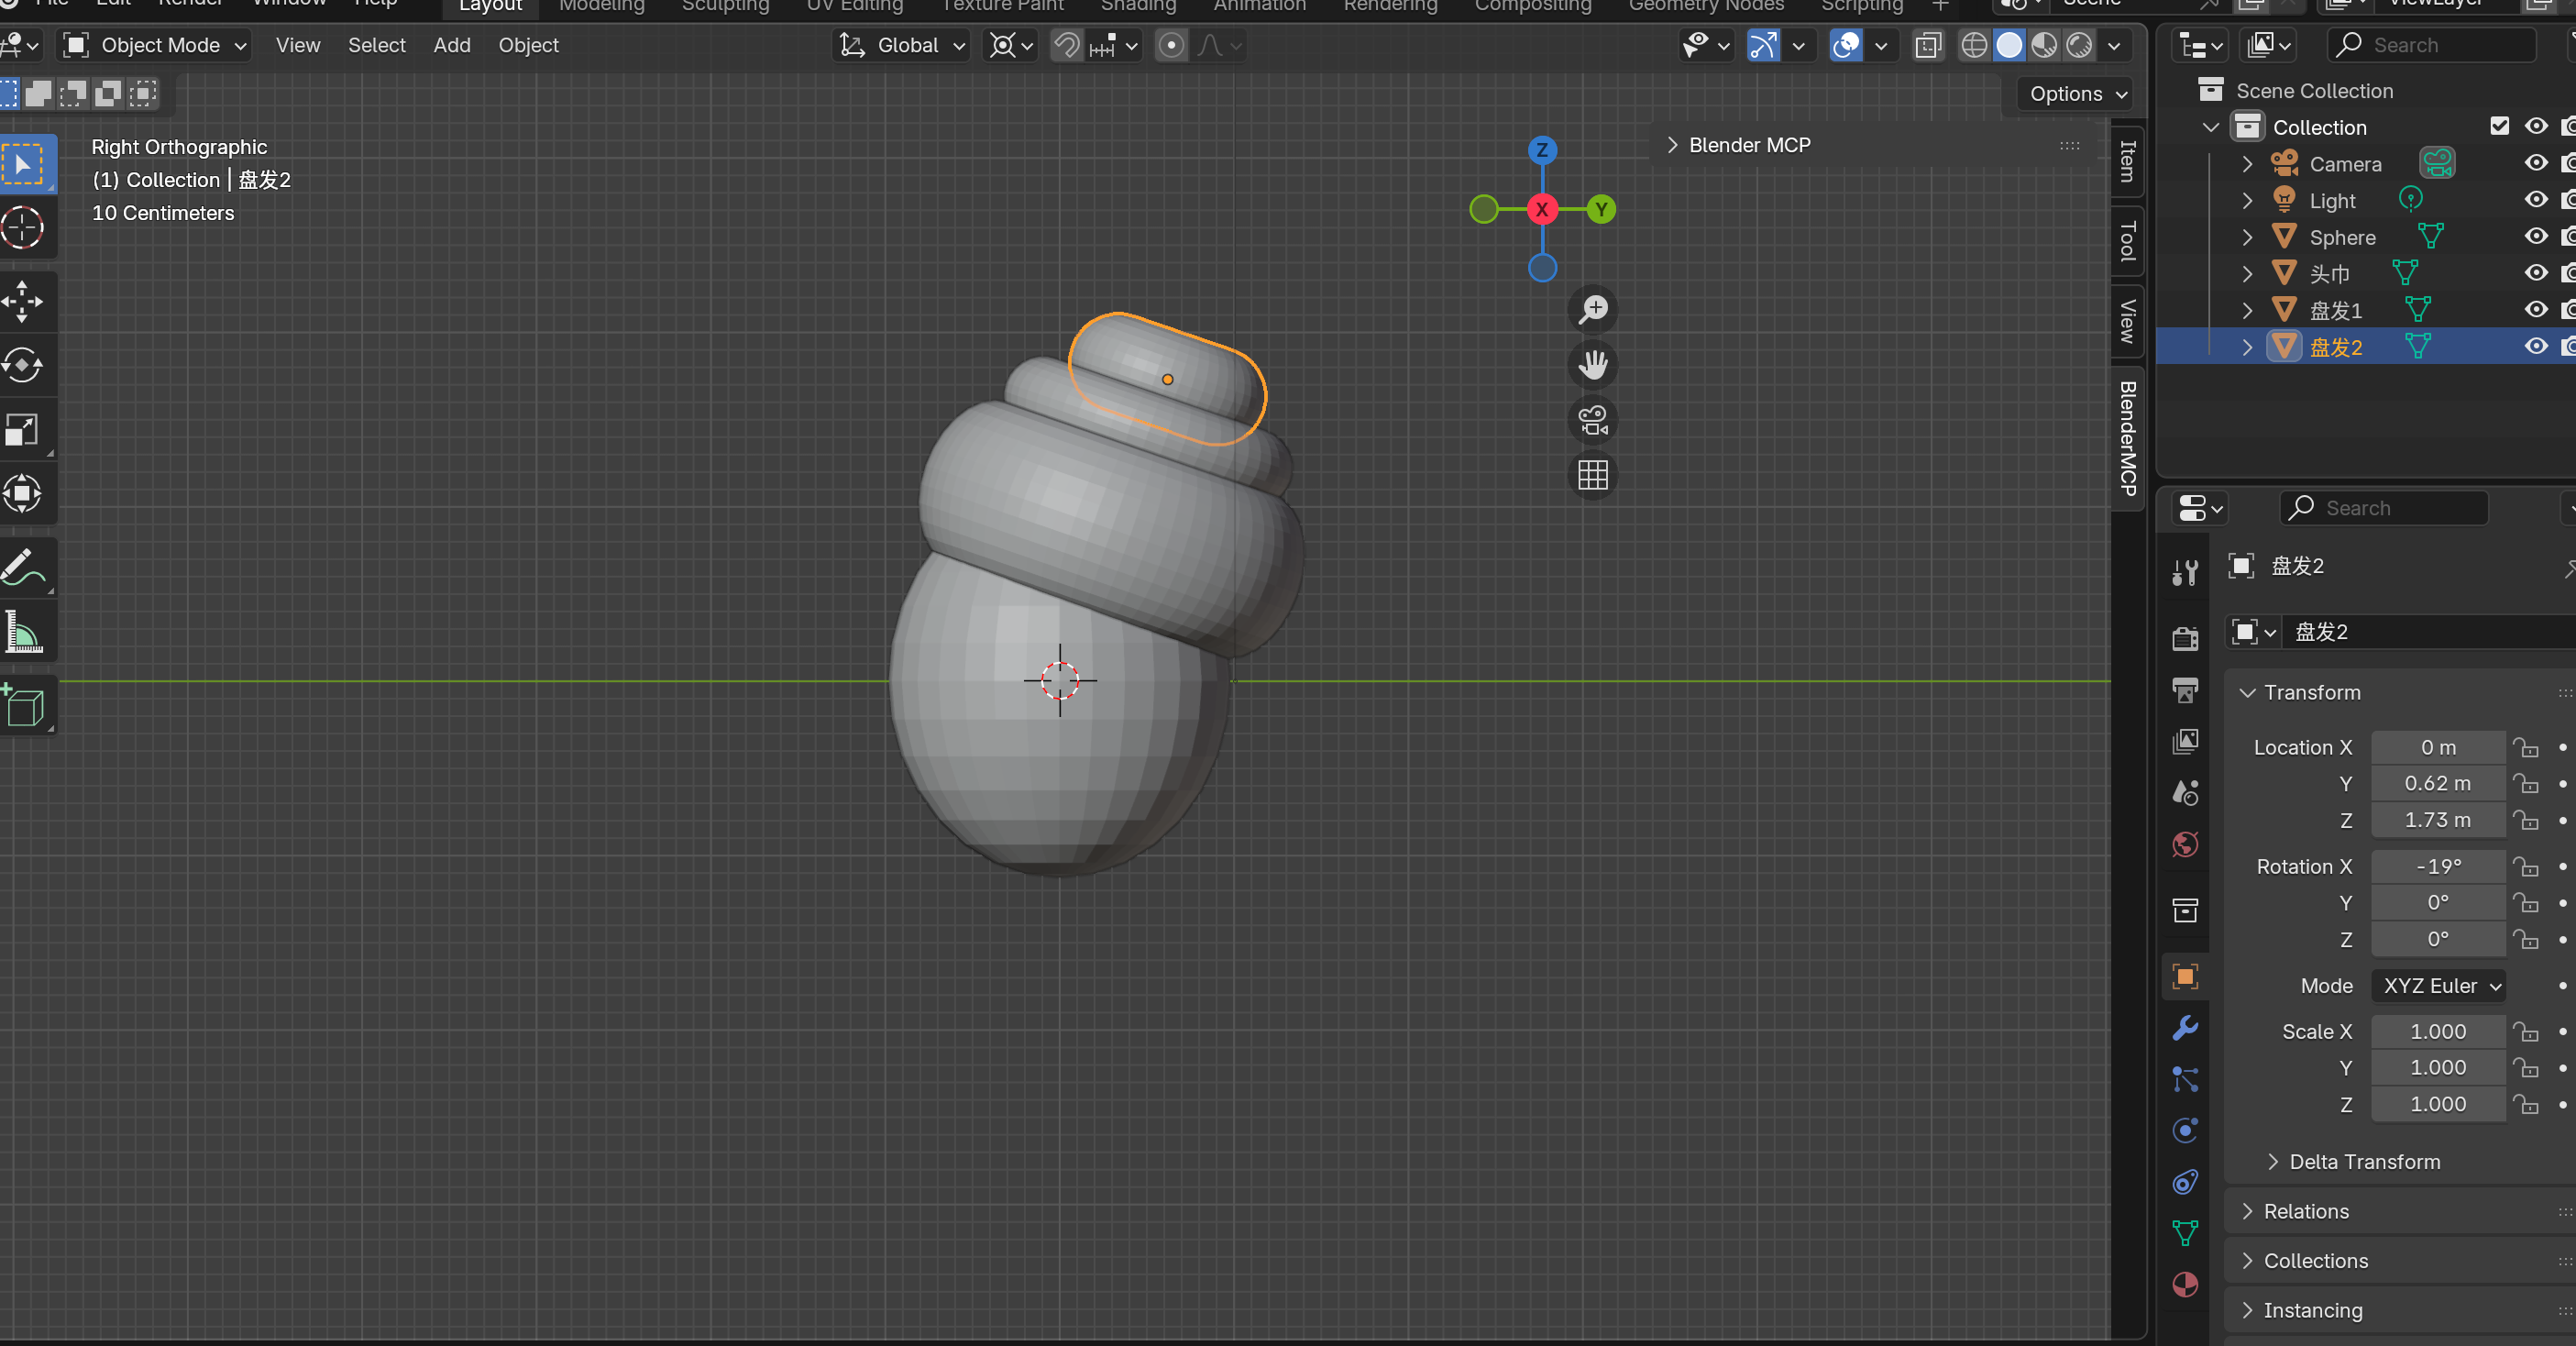Viewport: 2576px width, 1346px height.
Task: Switch to the BlenderMCP sidebar tab
Action: [2127, 438]
